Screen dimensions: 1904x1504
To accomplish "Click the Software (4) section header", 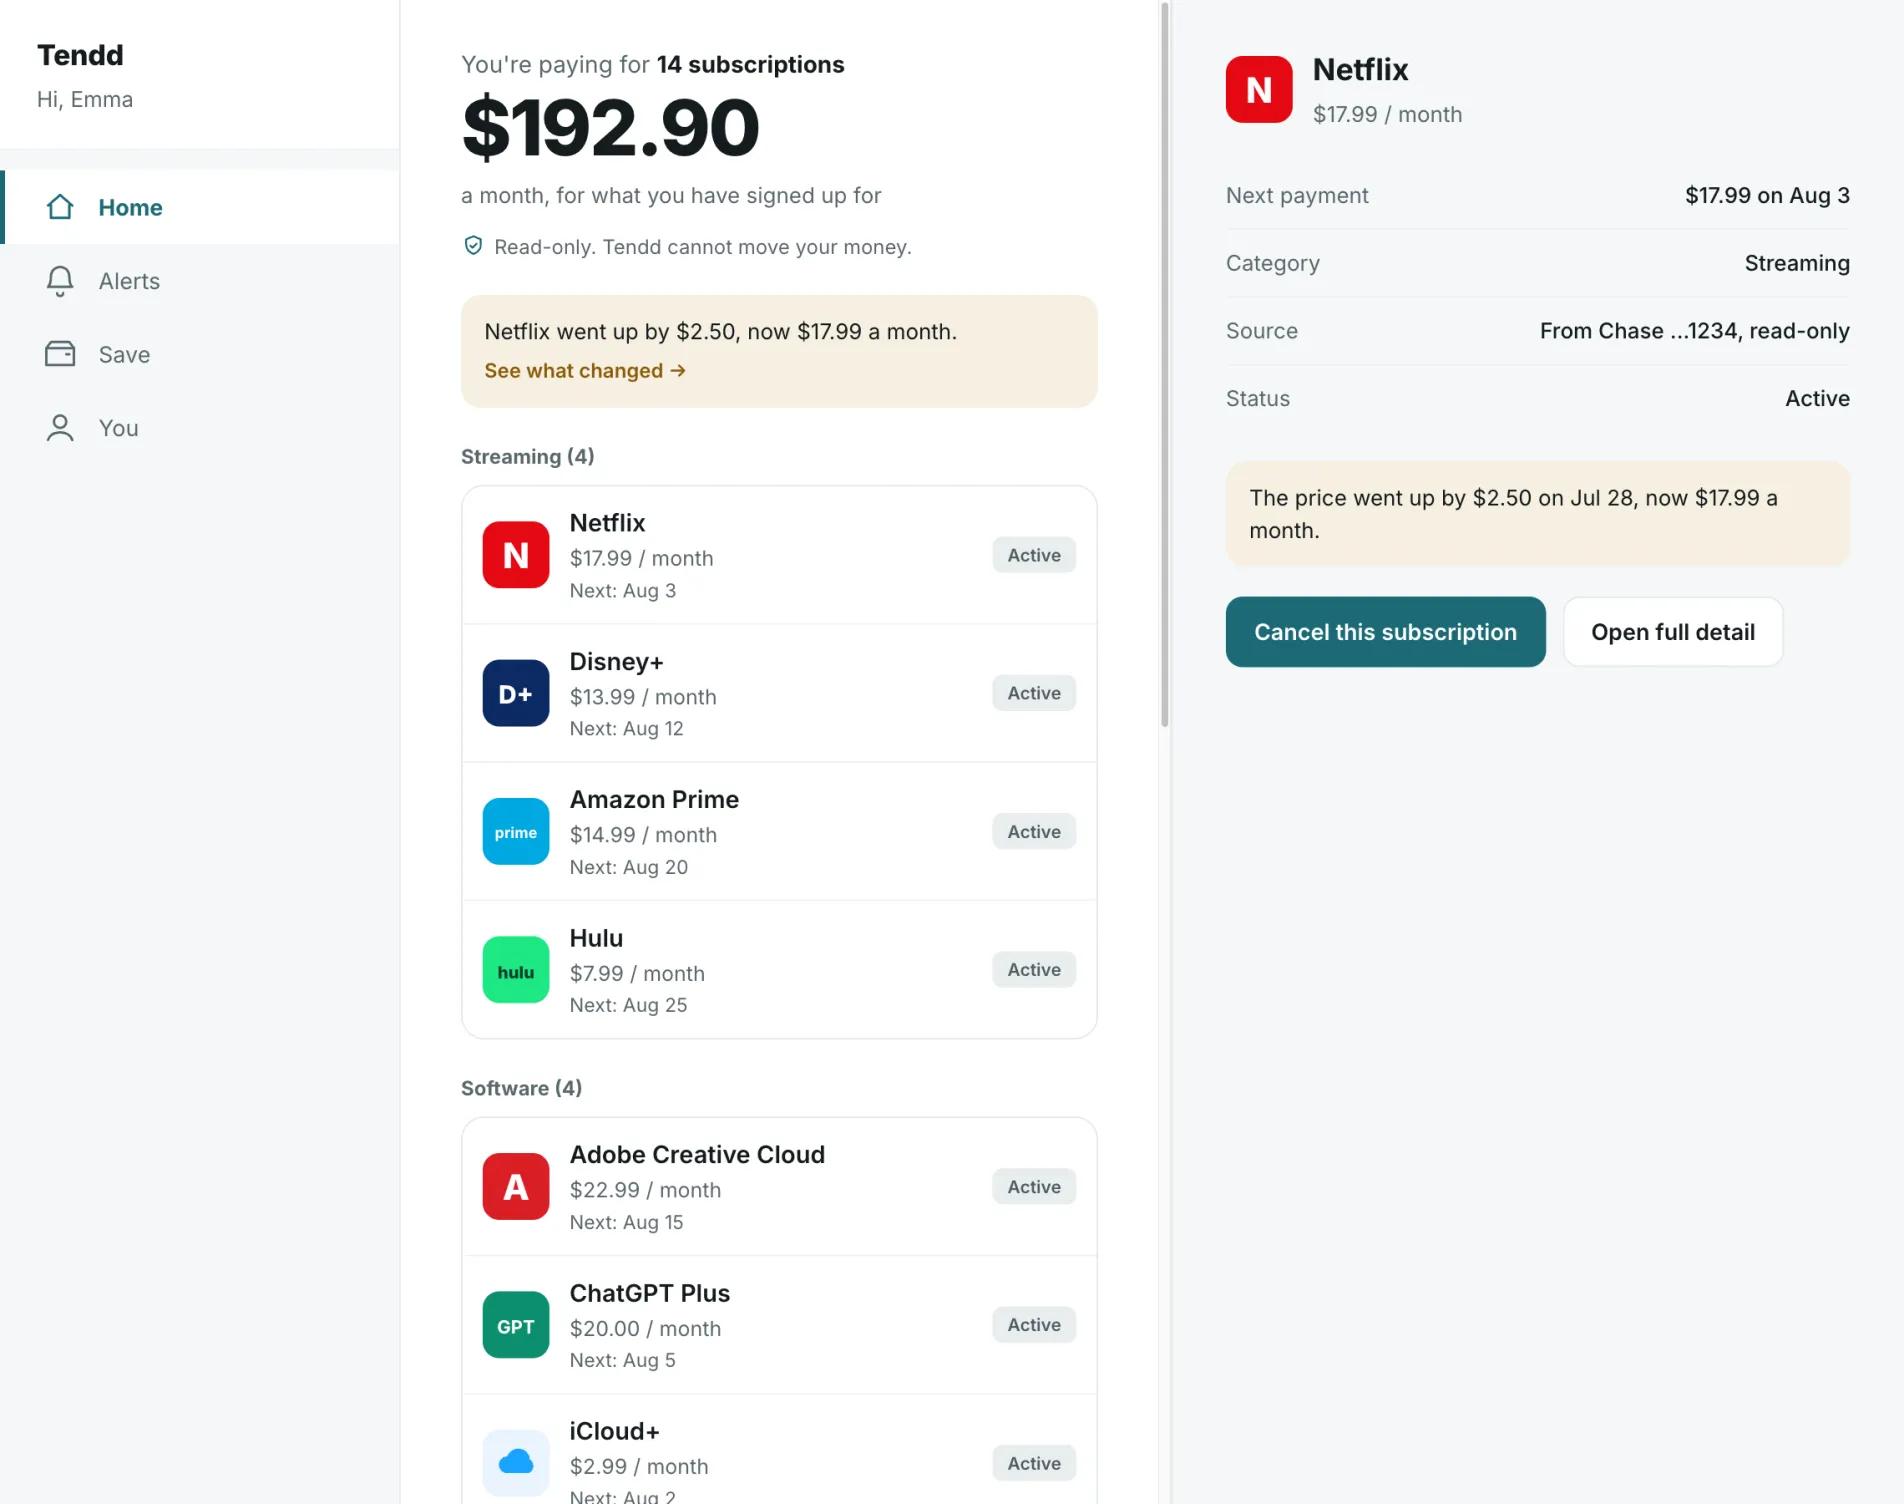I will click(x=521, y=1088).
